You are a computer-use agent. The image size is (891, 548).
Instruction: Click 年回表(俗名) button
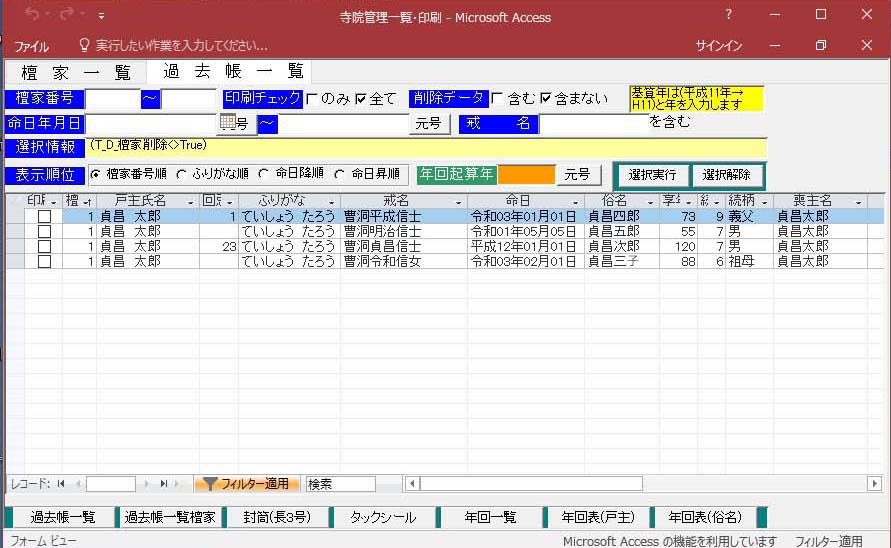tap(705, 517)
